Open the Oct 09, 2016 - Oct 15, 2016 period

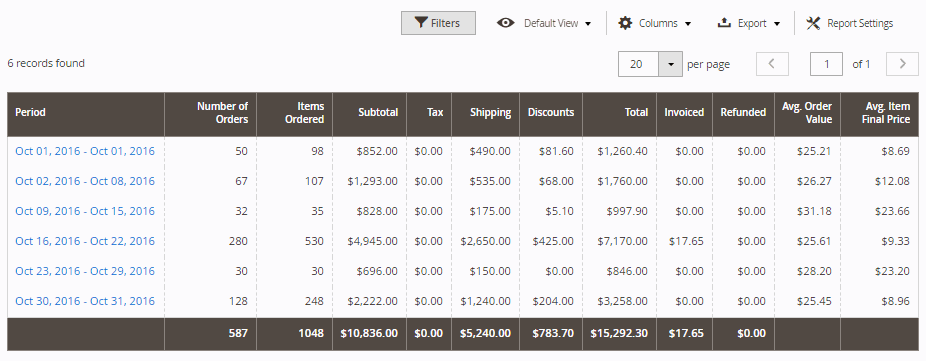click(x=85, y=212)
